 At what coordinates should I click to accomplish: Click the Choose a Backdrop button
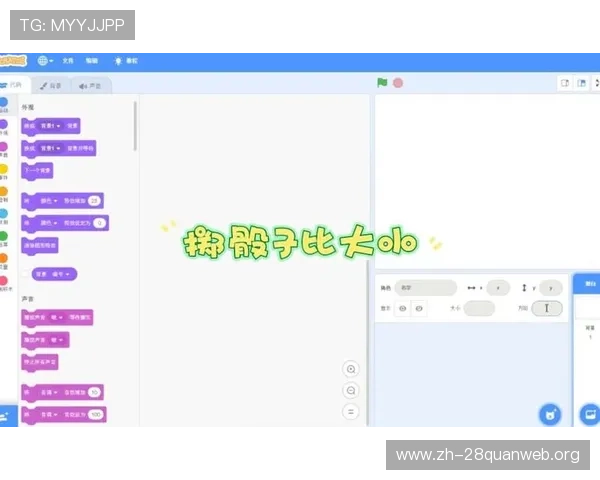pos(590,414)
